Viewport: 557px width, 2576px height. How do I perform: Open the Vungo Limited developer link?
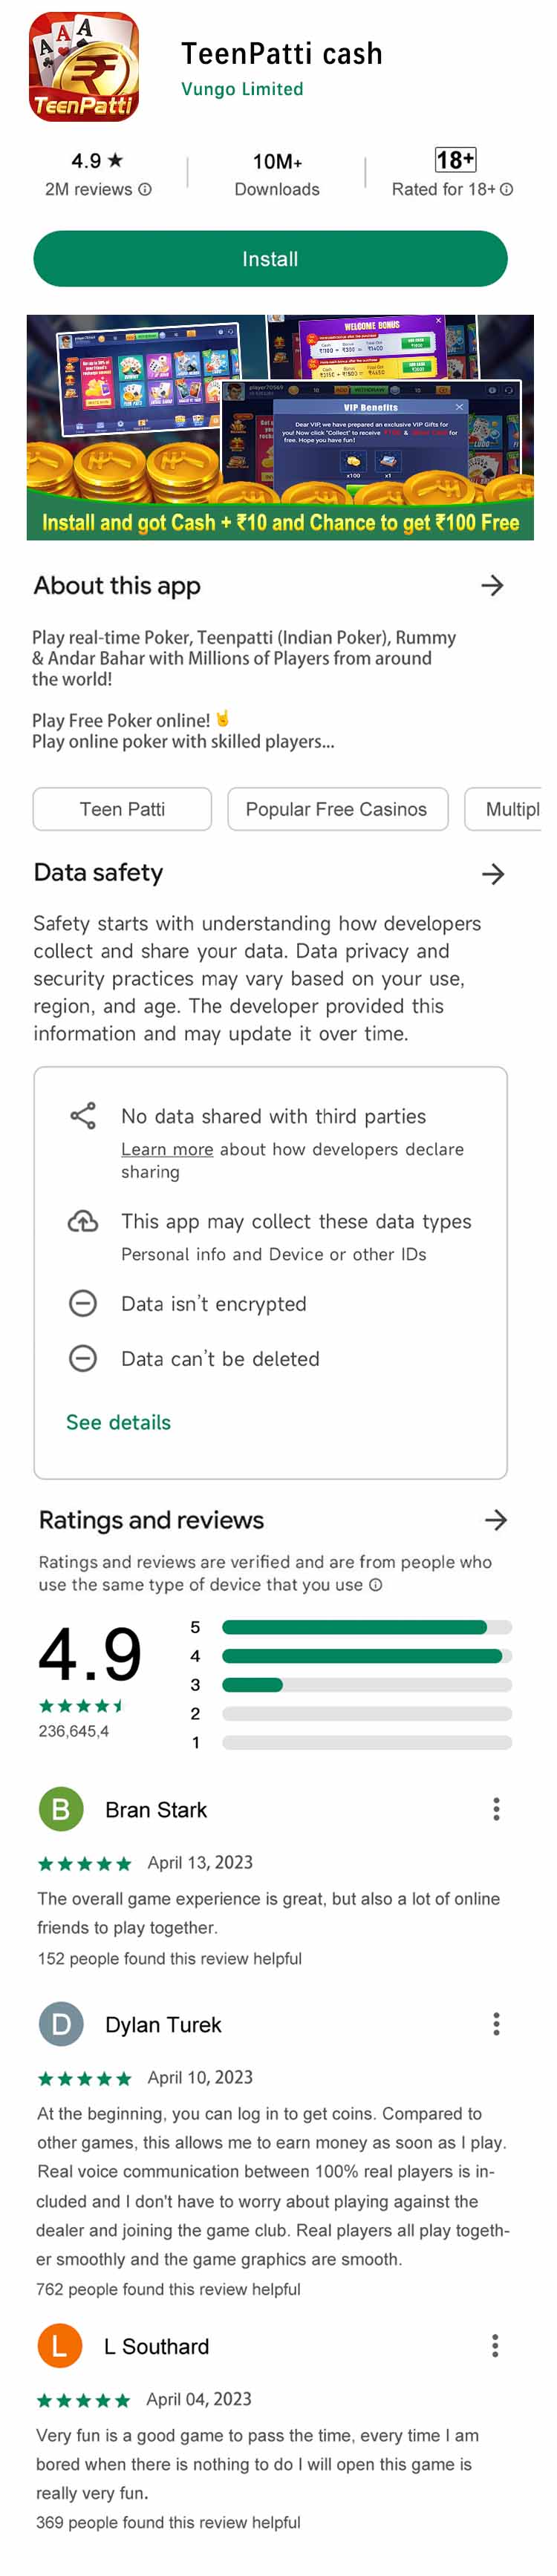(x=242, y=89)
